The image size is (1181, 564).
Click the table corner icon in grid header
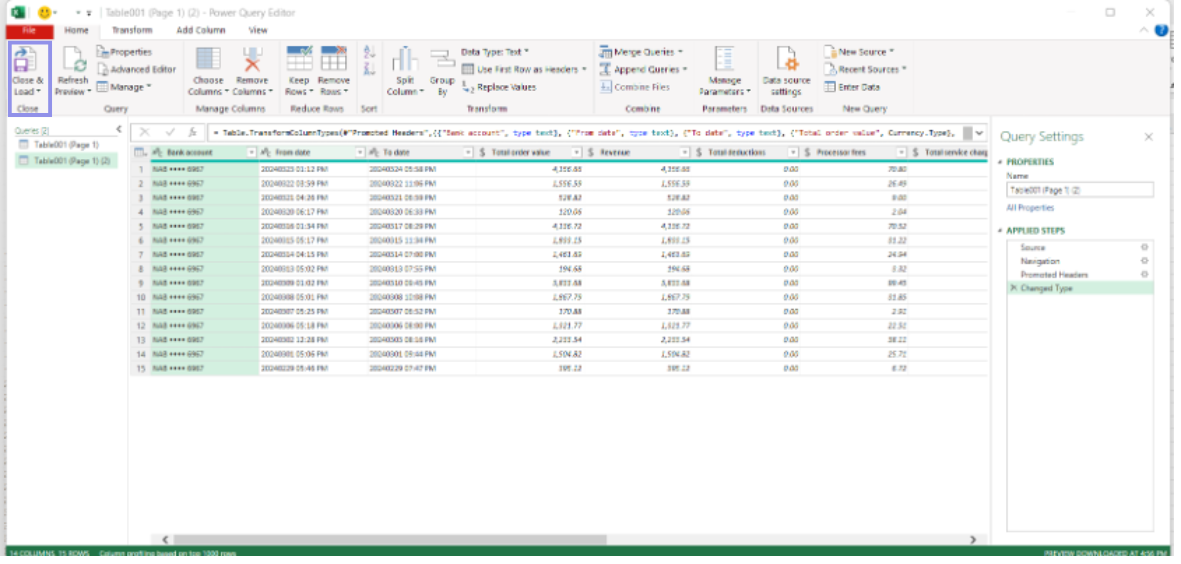click(x=140, y=153)
